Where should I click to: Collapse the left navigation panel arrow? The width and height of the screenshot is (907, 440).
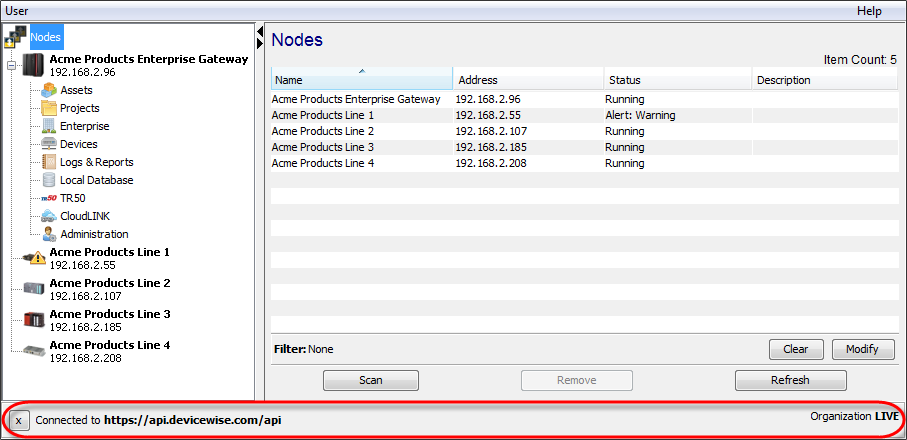click(260, 32)
